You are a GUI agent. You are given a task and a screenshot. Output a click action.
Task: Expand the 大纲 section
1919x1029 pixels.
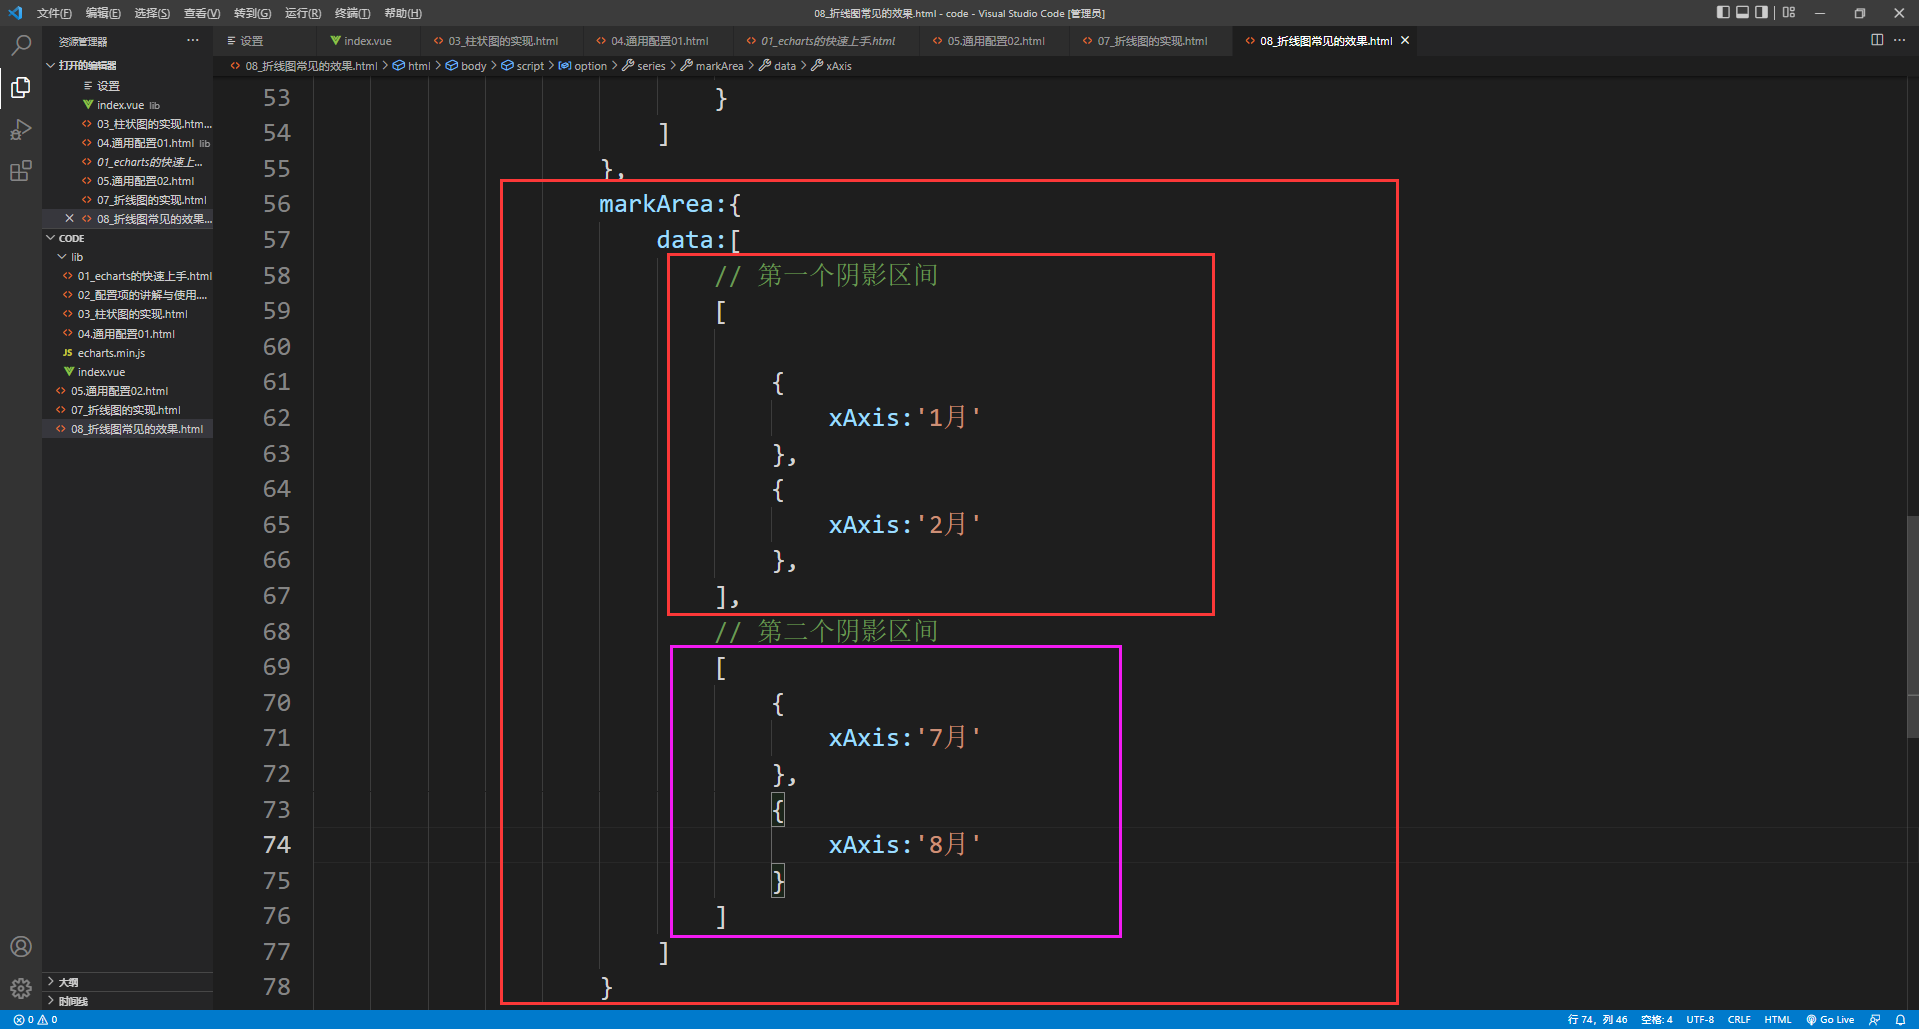point(68,982)
